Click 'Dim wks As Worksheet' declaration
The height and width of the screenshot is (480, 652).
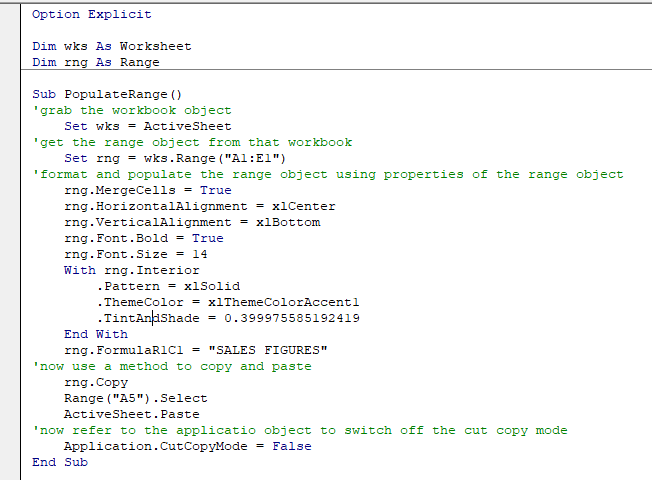[x=112, y=46]
